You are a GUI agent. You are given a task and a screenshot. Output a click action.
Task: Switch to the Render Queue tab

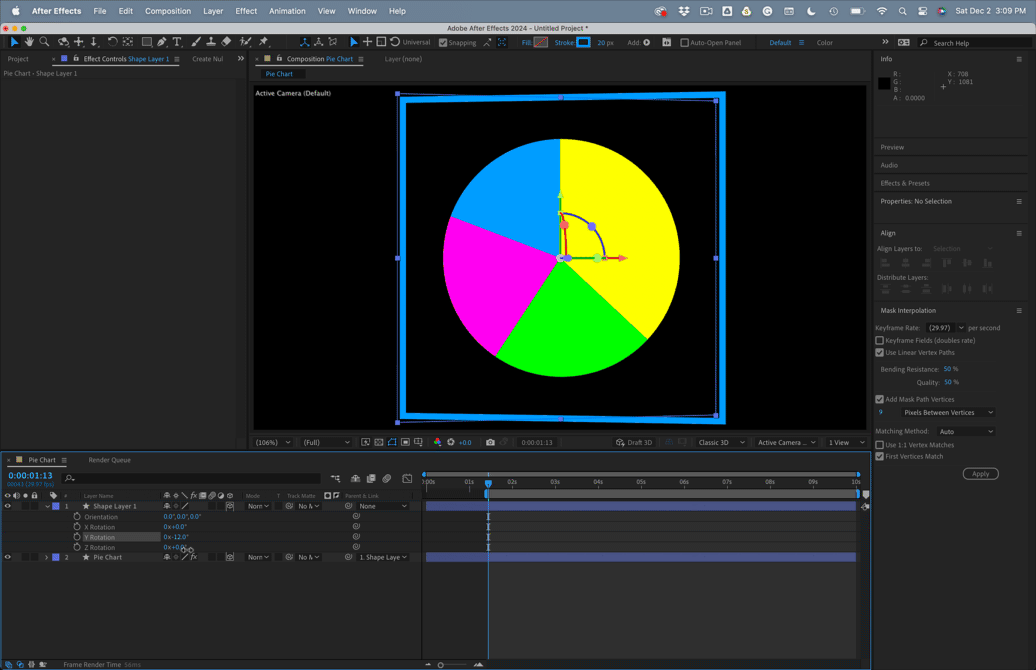pos(110,460)
